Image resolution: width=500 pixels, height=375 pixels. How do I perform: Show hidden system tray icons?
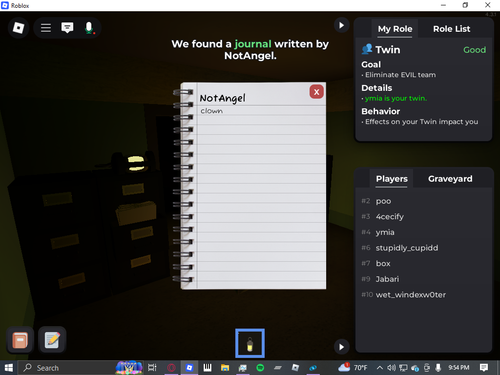pos(380,368)
